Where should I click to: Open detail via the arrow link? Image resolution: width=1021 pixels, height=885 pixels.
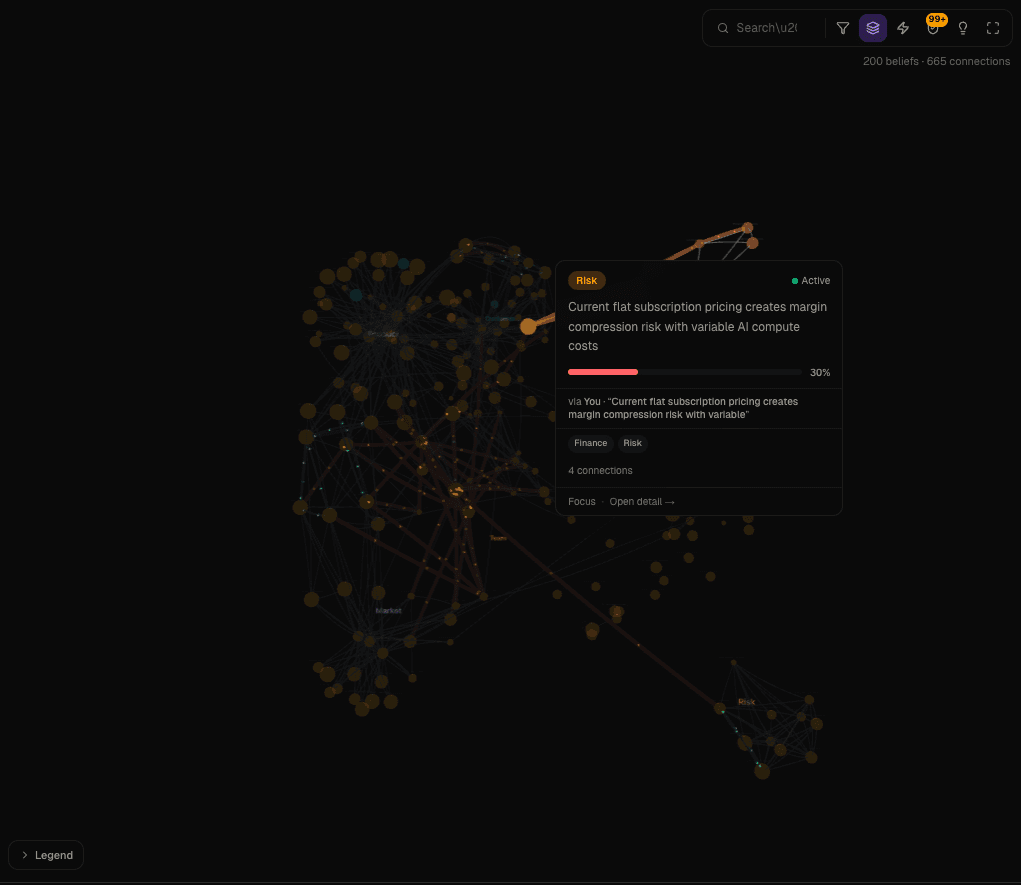[x=670, y=501]
